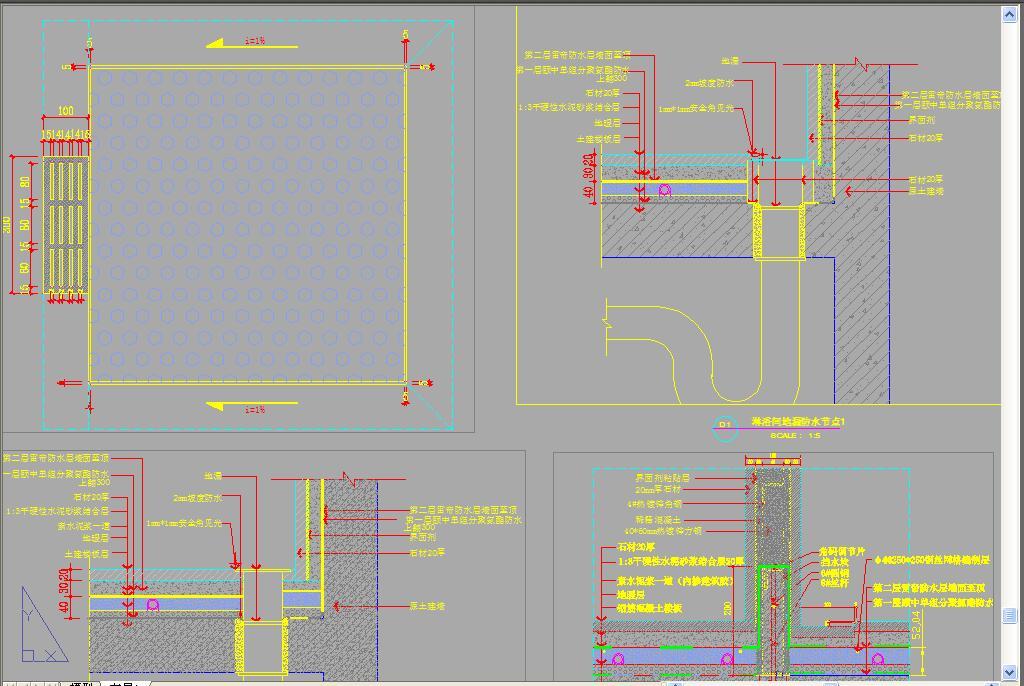Switch to the 模型 model tab
1024x686 pixels.
[83, 683]
